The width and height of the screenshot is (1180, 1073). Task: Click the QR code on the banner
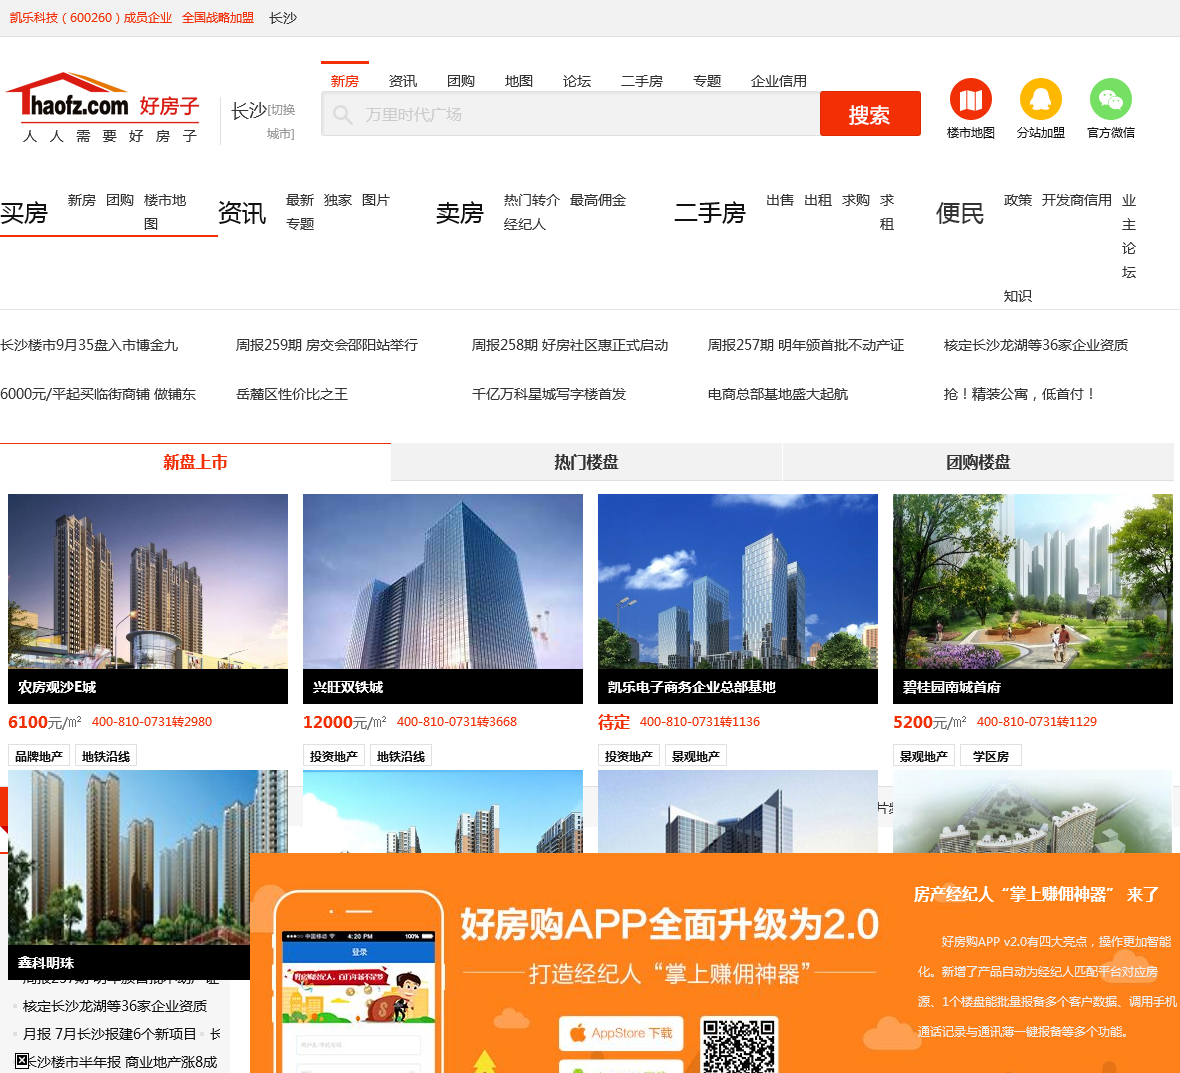pos(739,1045)
